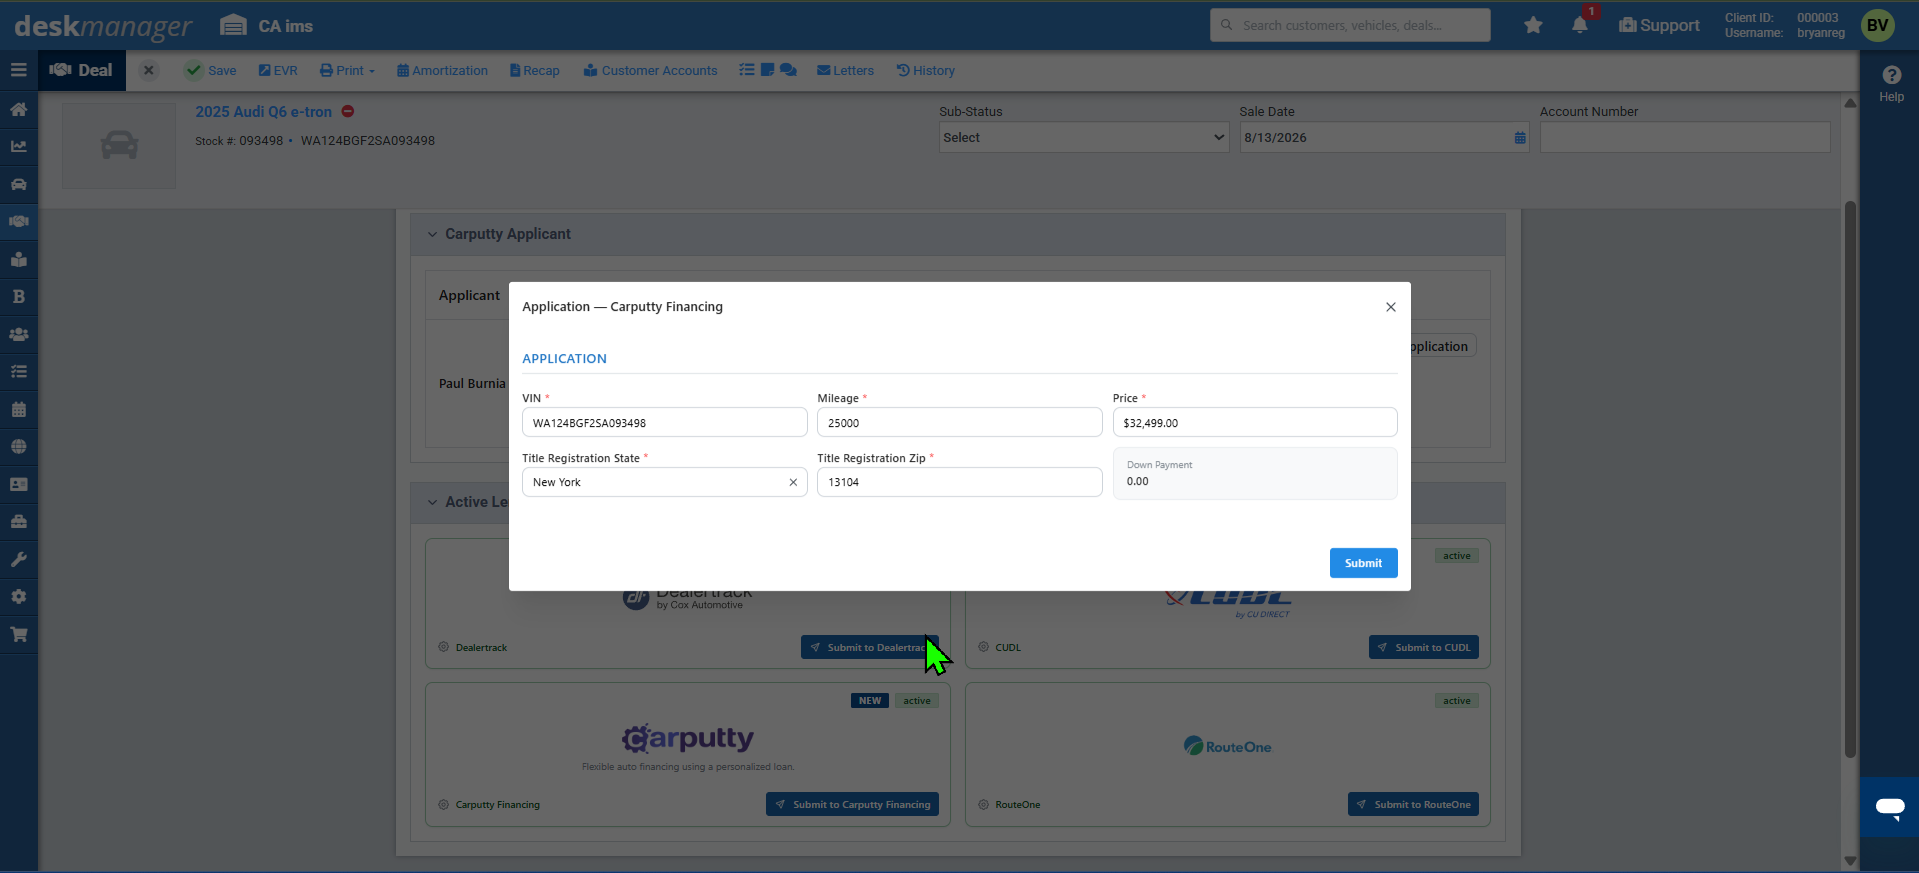Open Amortization from the toolbar
This screenshot has height=873, width=1919.
[x=442, y=70]
